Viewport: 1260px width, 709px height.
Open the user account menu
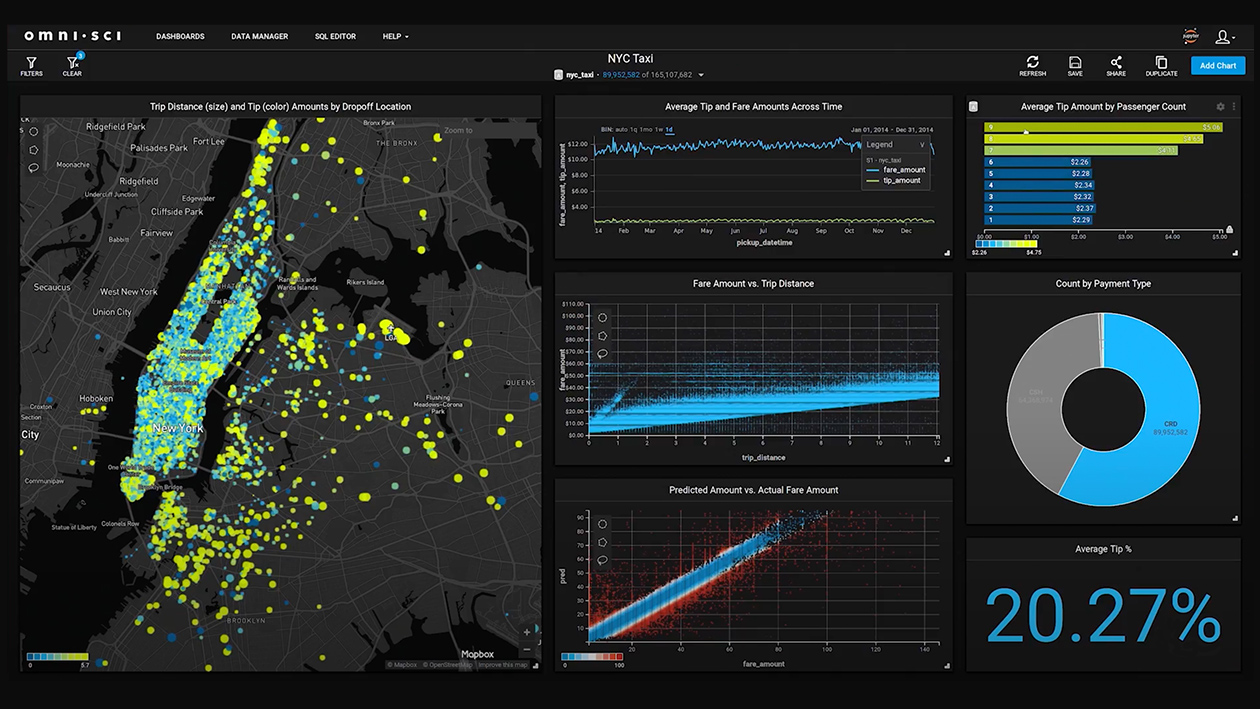(1224, 37)
